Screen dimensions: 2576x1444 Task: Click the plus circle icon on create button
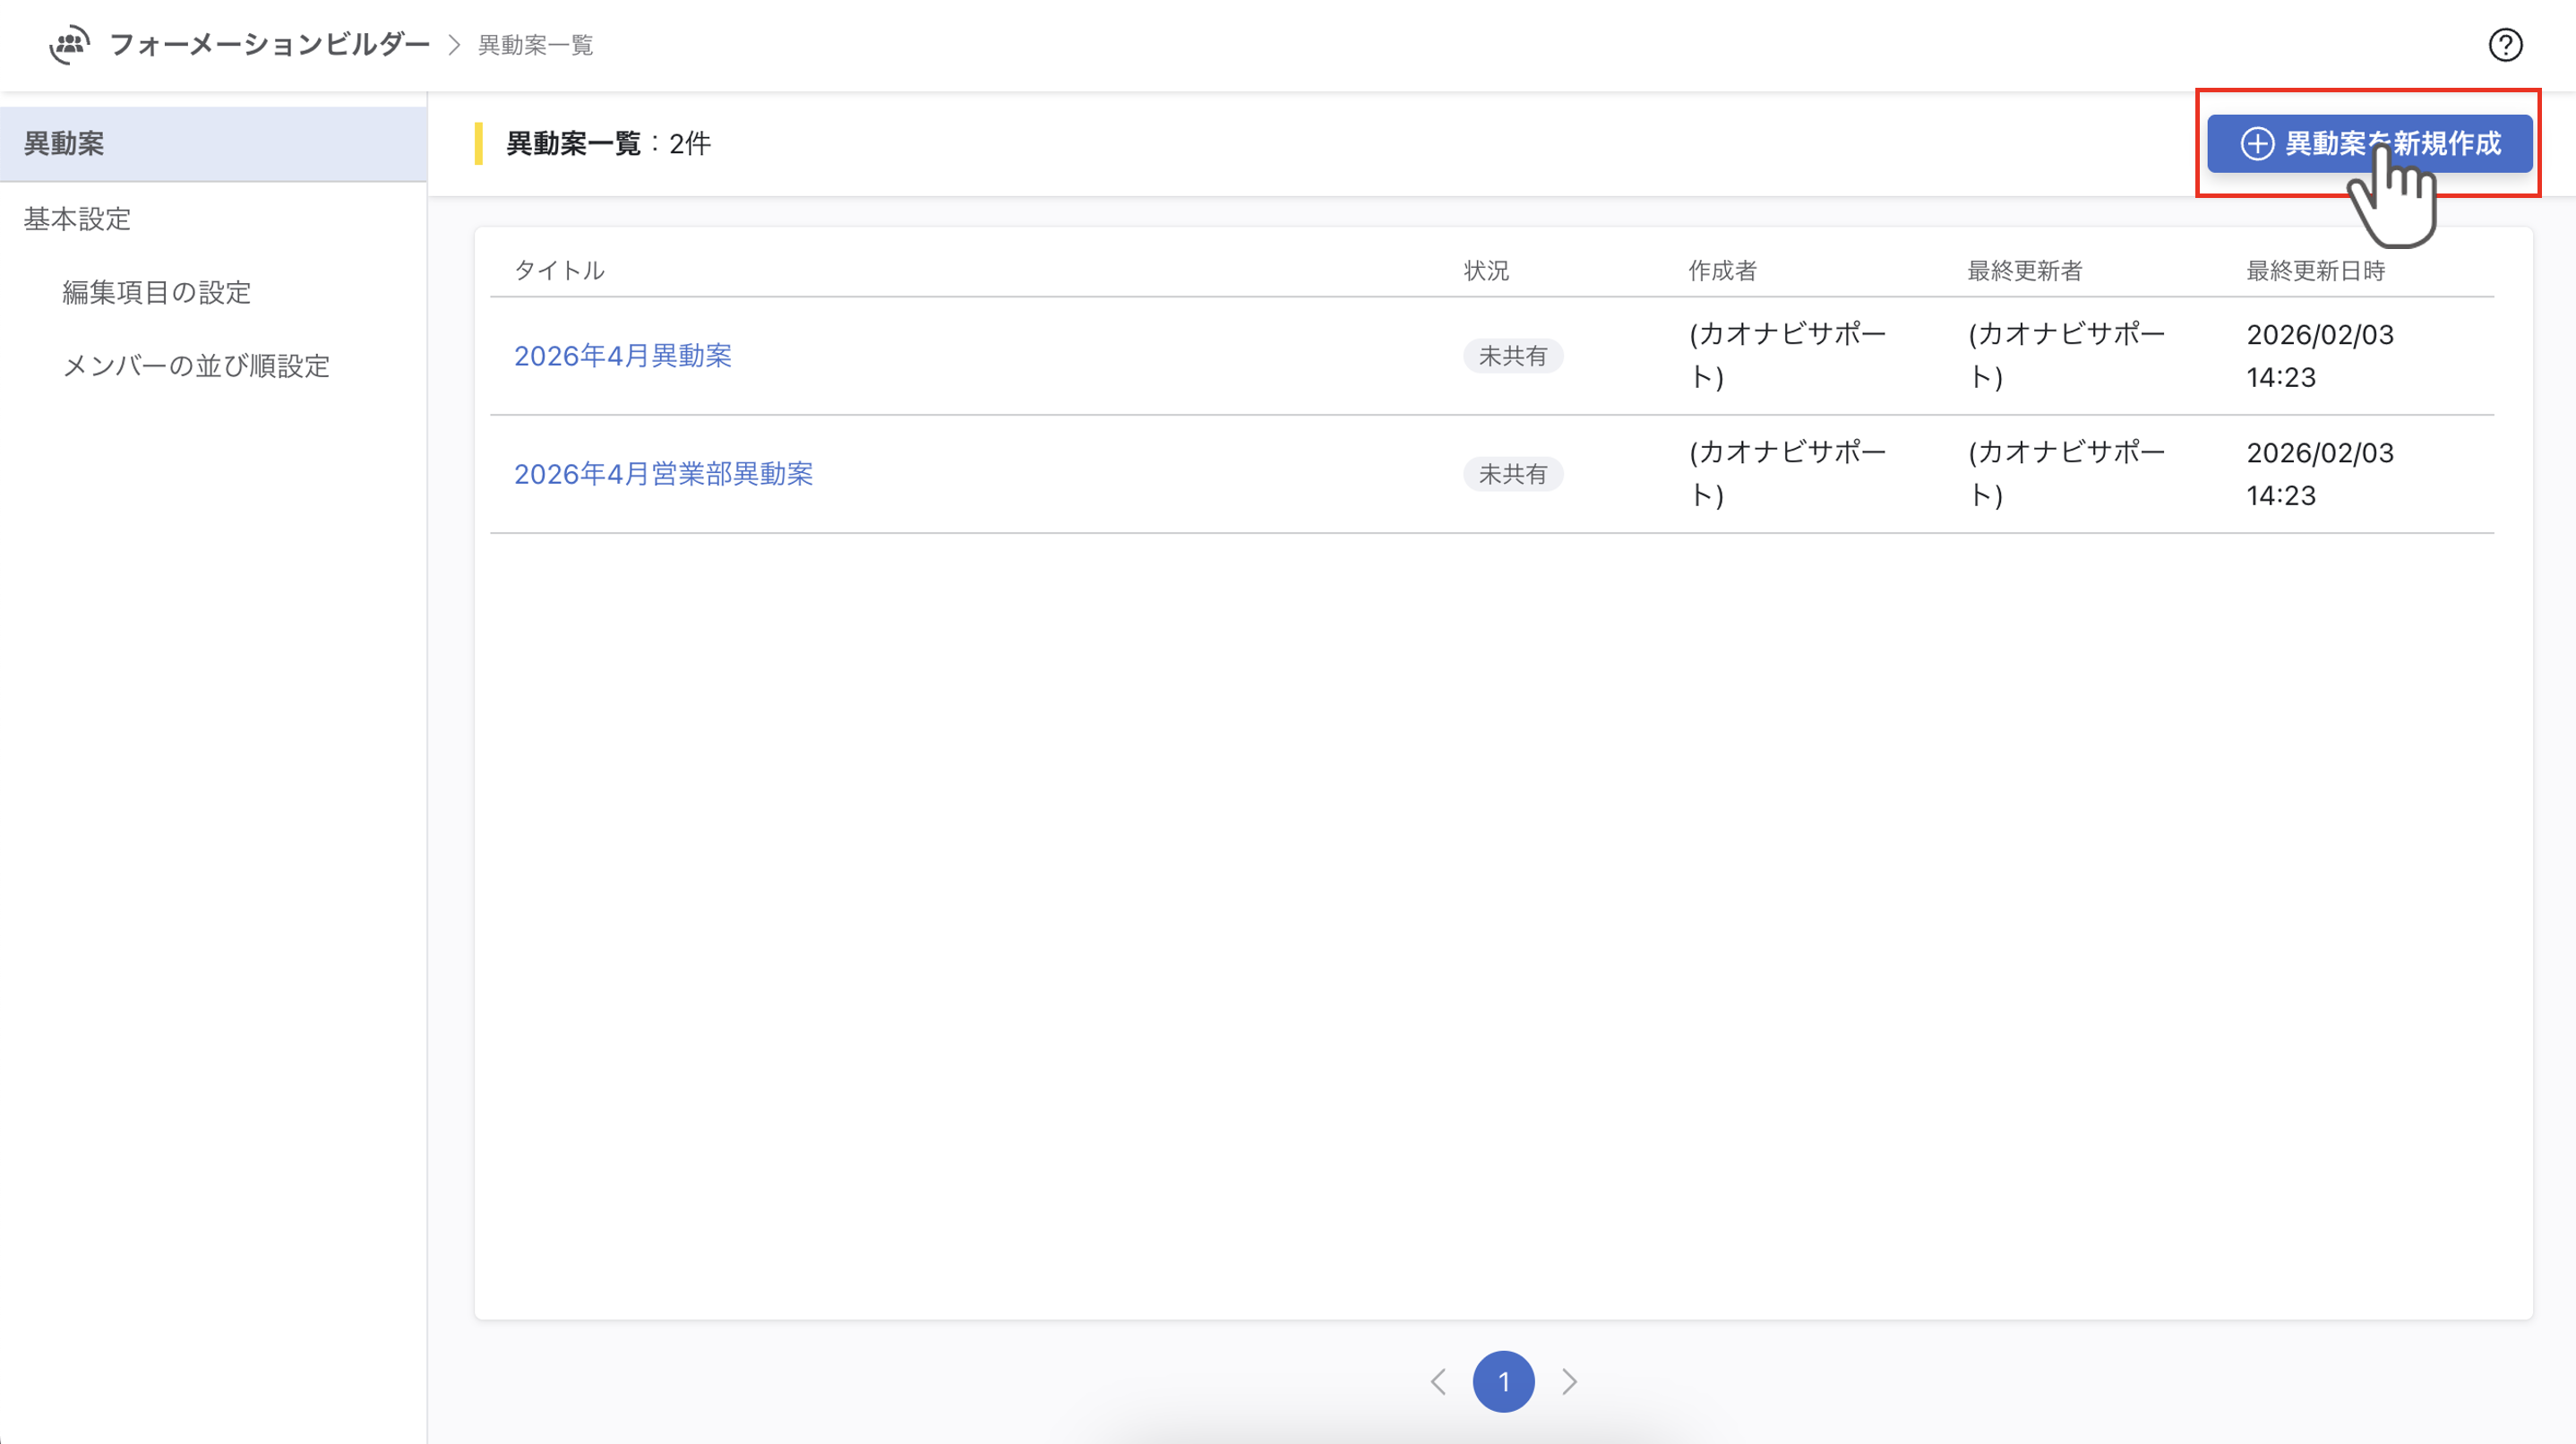pyautogui.click(x=2257, y=144)
